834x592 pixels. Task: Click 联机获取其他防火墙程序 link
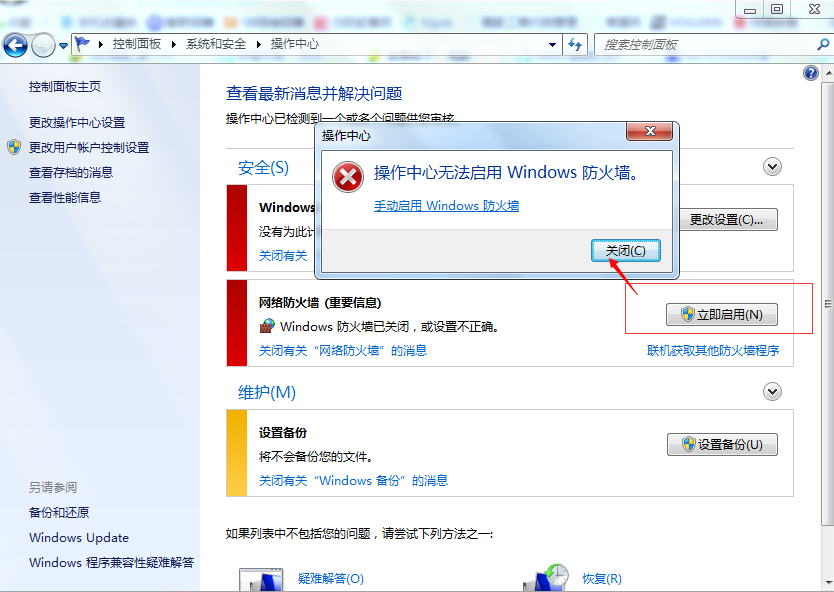click(713, 351)
